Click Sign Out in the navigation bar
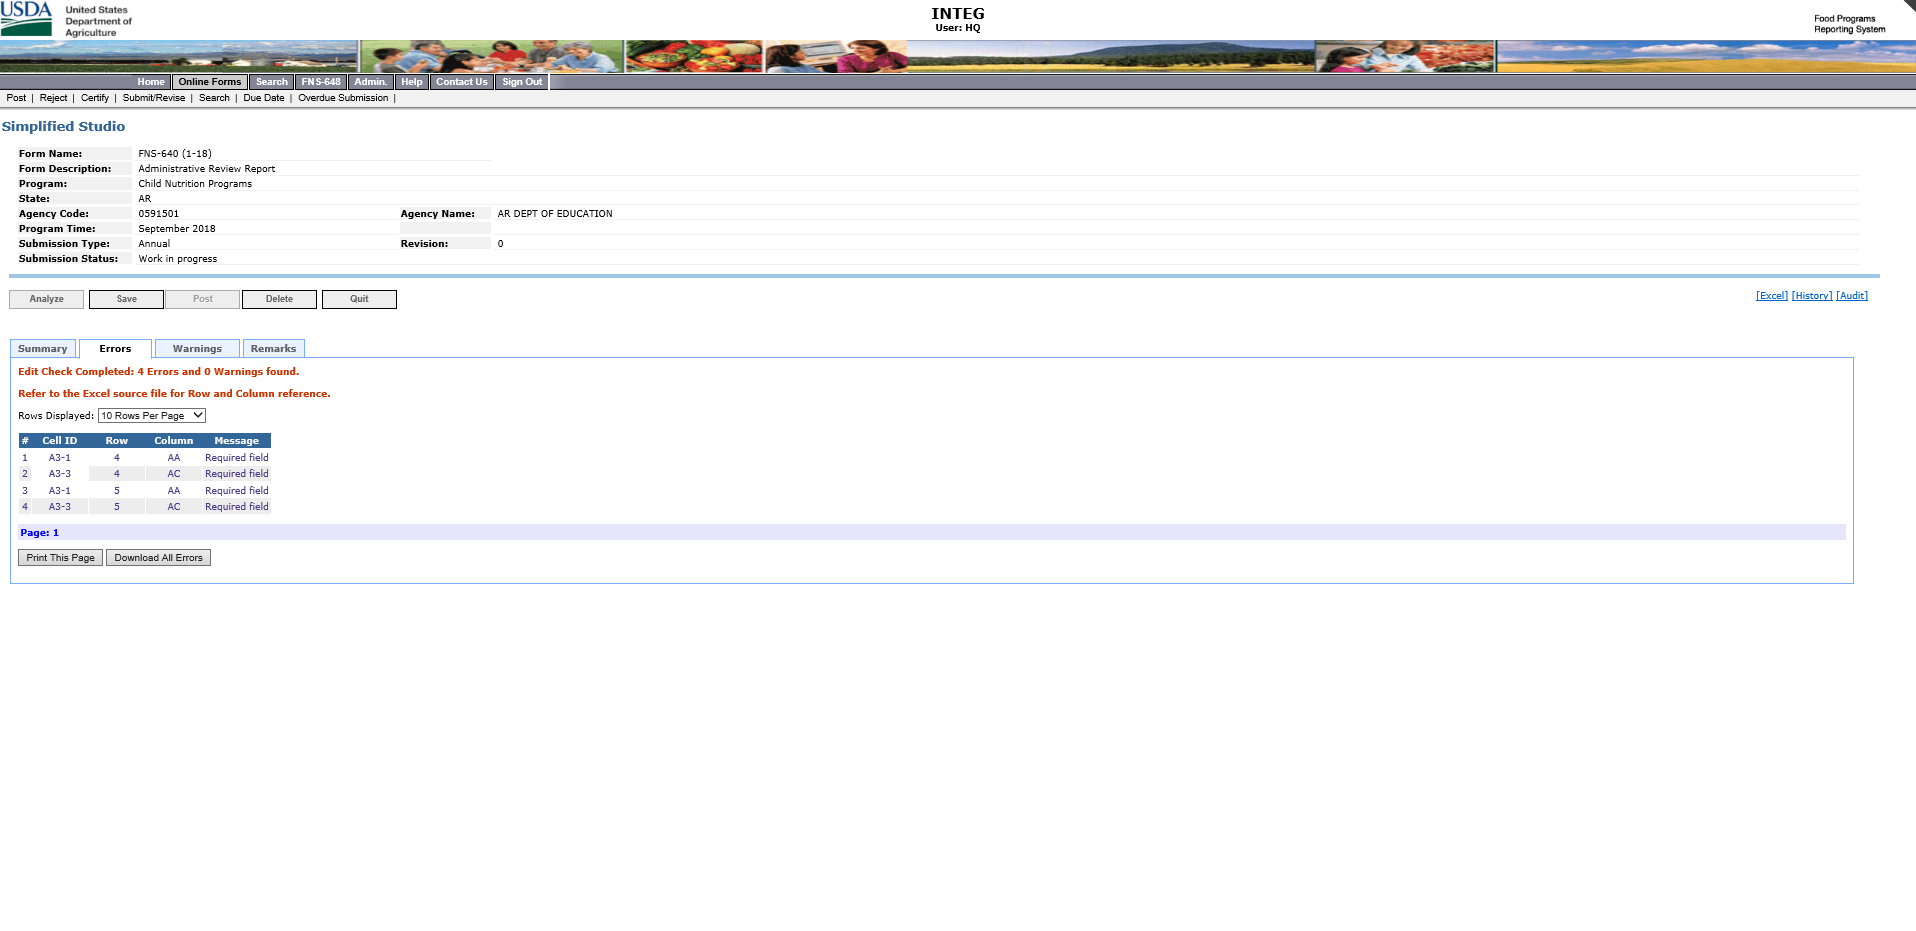 pos(522,82)
